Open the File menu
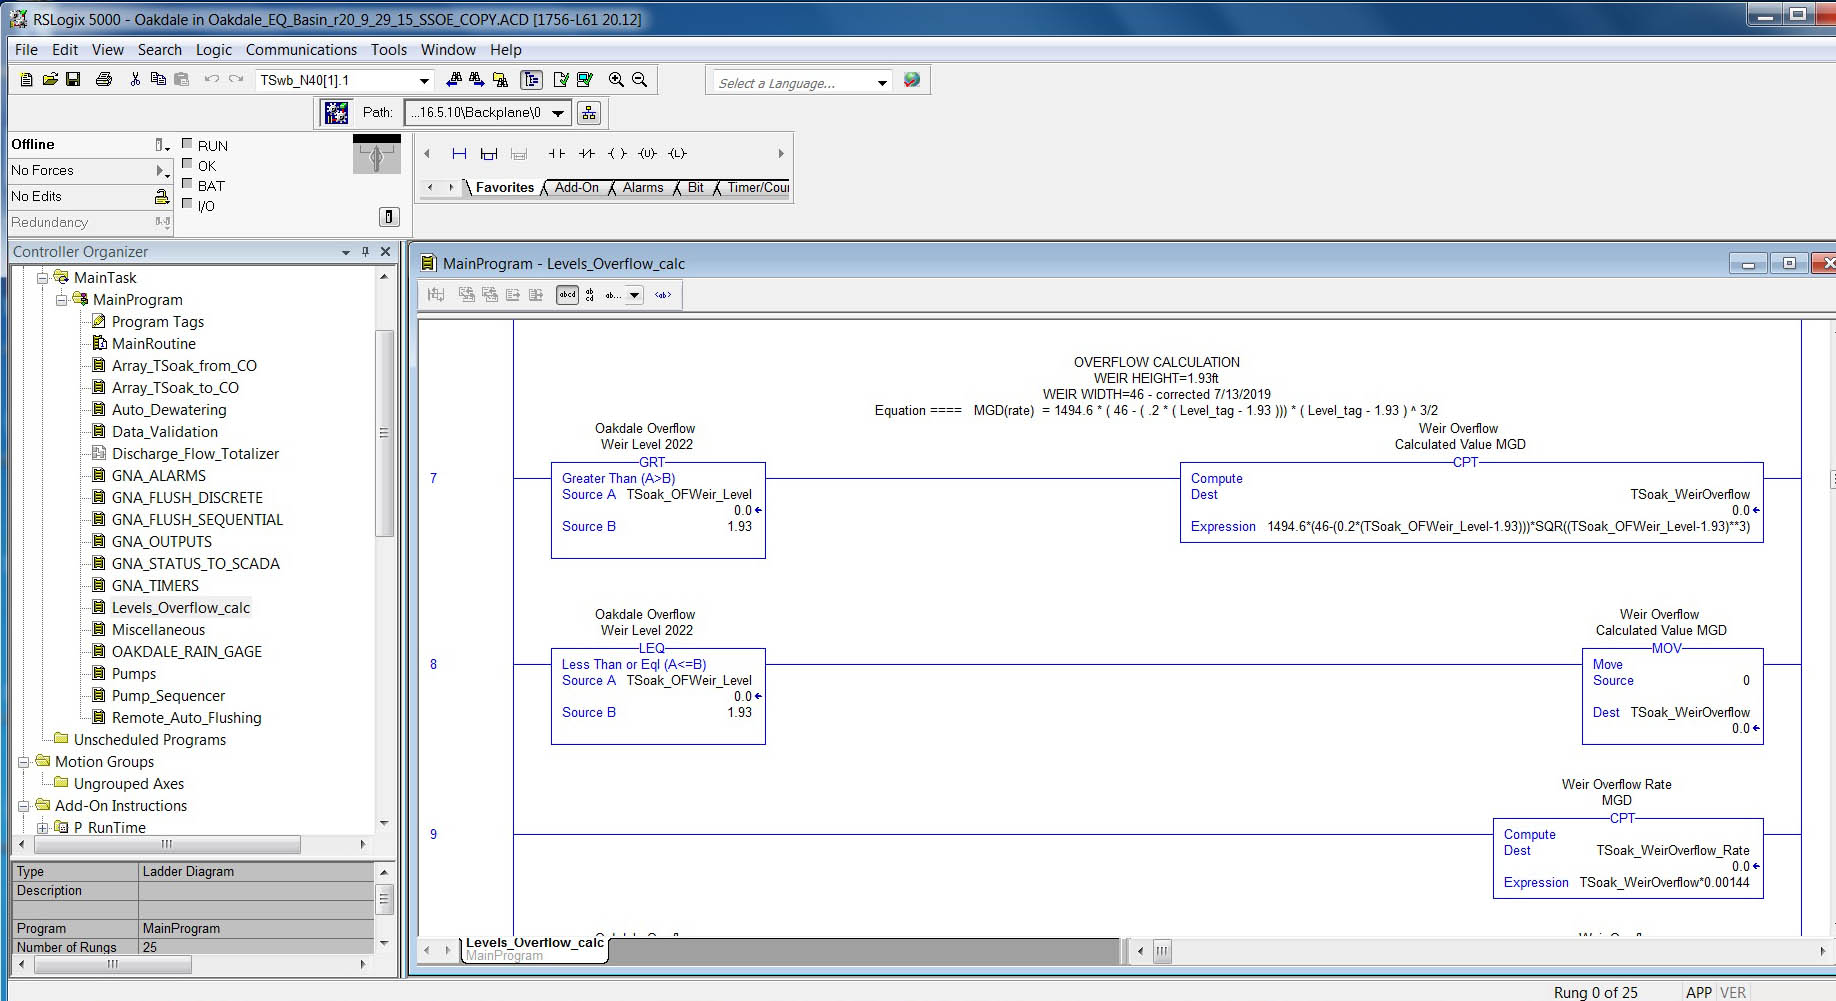Screen dimensions: 1836x1001 [x=26, y=50]
